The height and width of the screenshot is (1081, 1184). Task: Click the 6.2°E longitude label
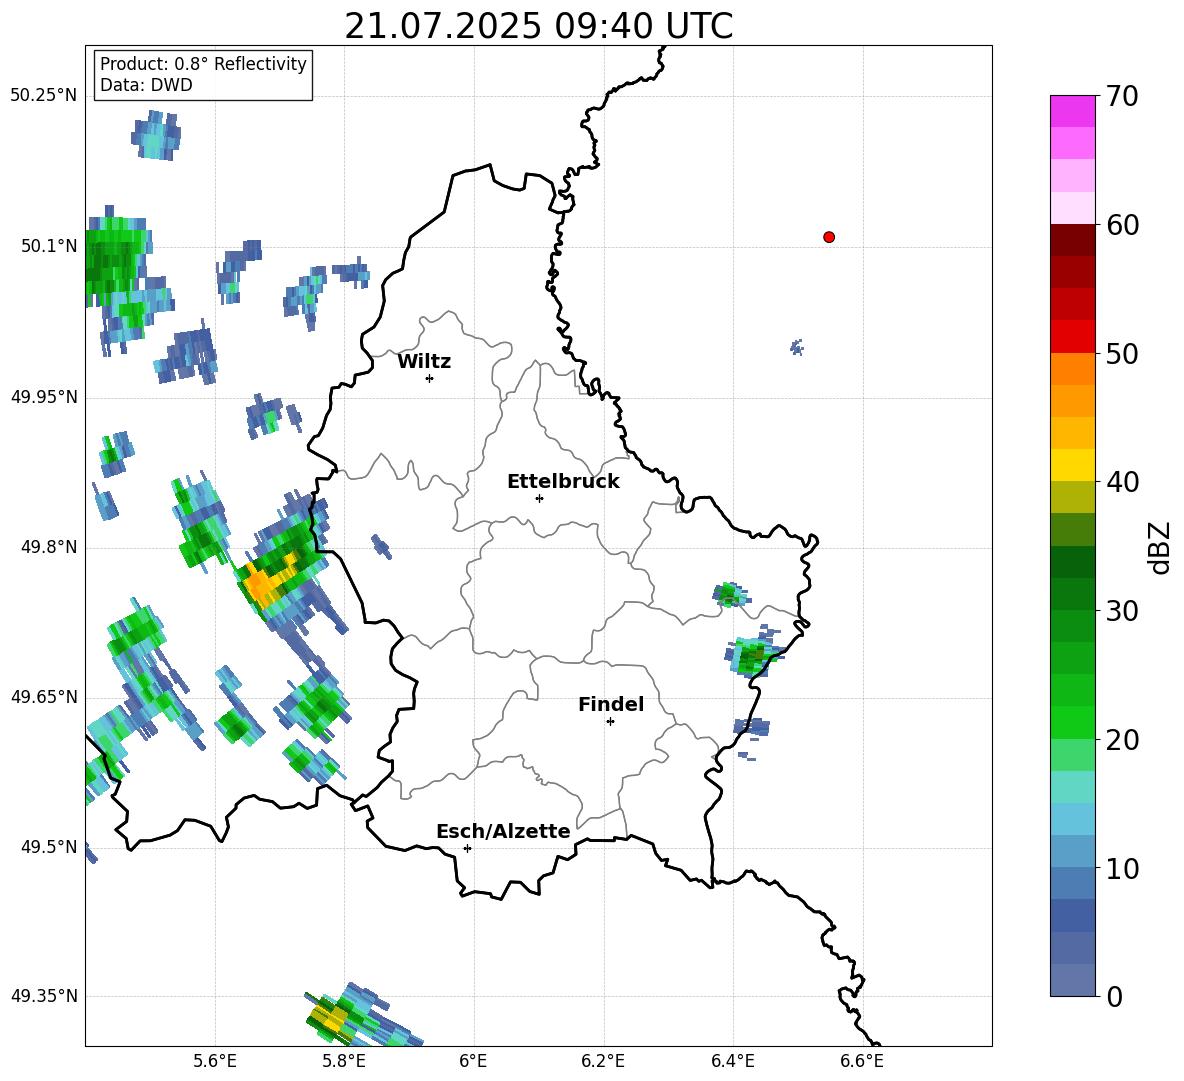603,1061
